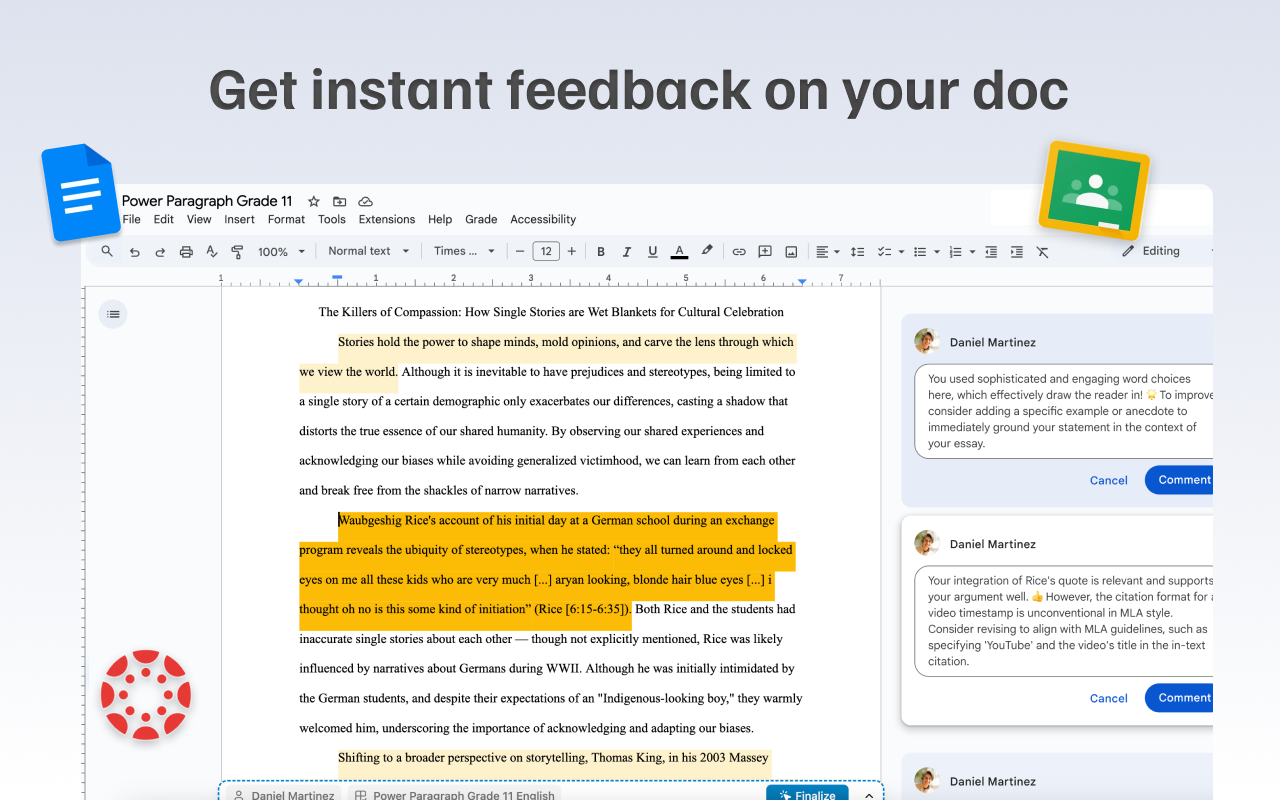1280x800 pixels.
Task: Click Comment on Daniel Martinez's first feedback
Action: (x=1183, y=480)
